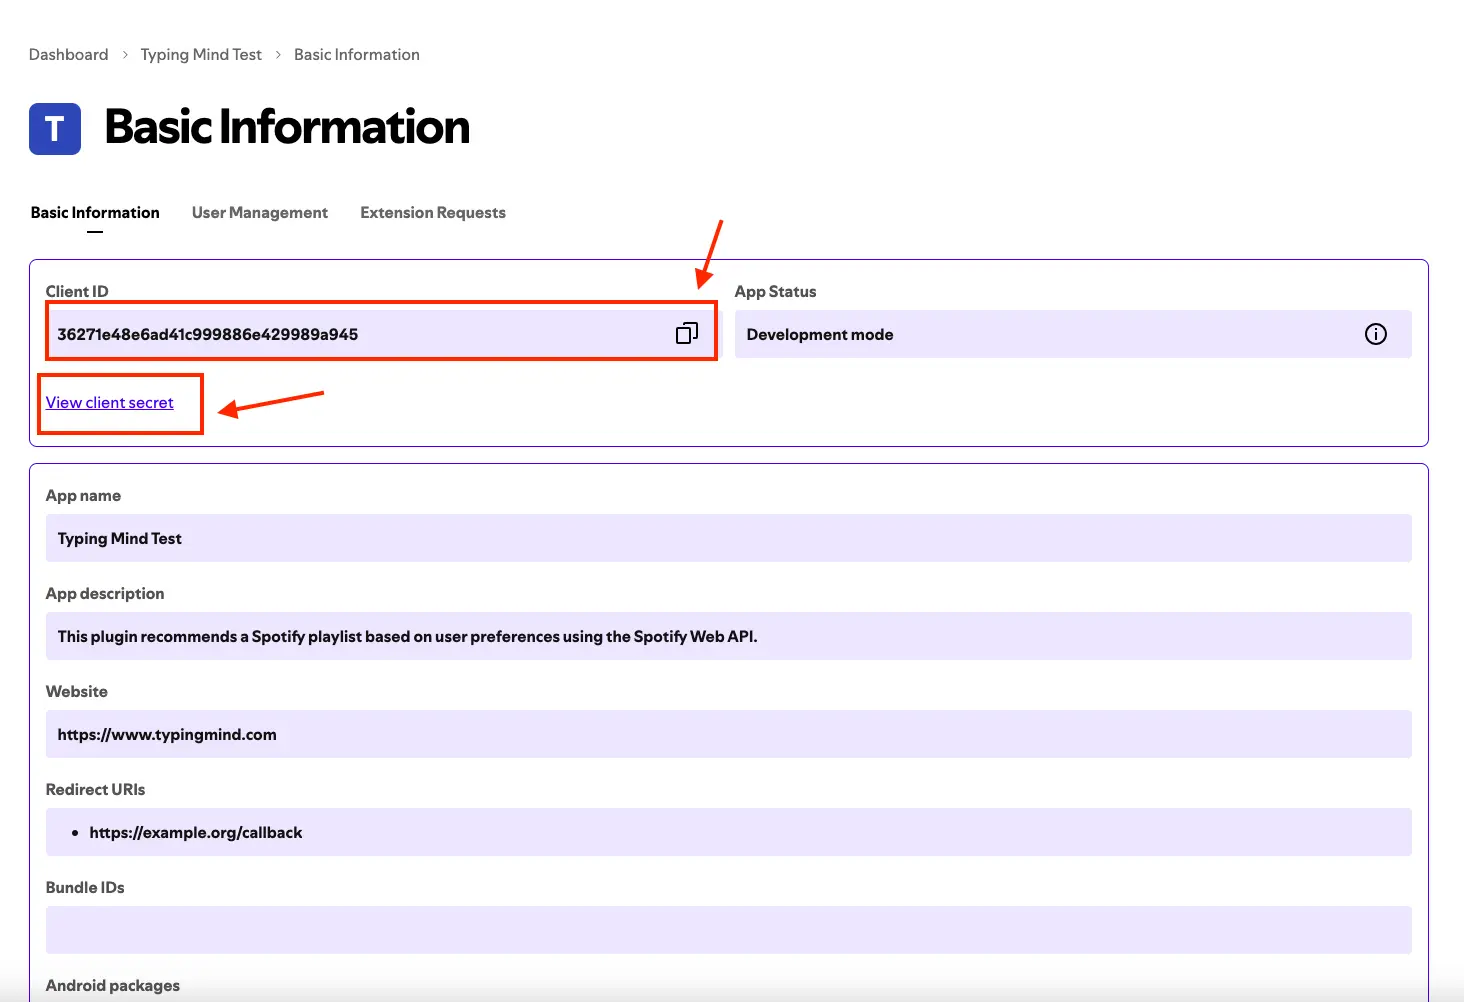Open Typing Mind Test breadcrumb
The height and width of the screenshot is (1002, 1464).
(x=201, y=55)
